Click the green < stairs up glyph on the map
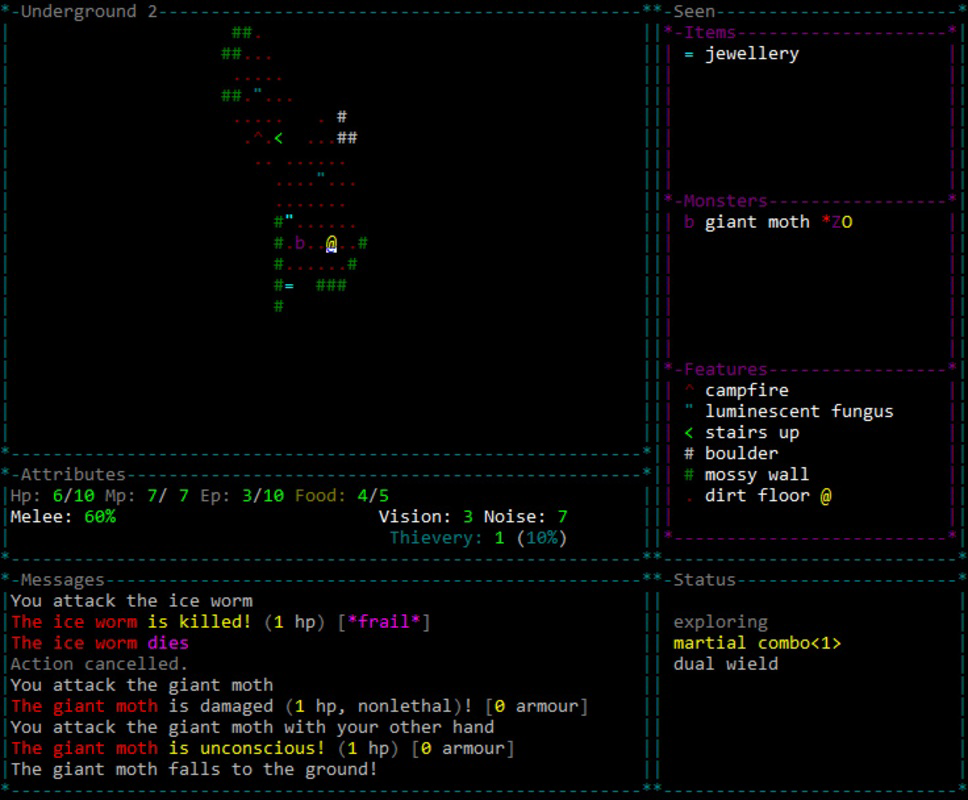 tap(278, 138)
